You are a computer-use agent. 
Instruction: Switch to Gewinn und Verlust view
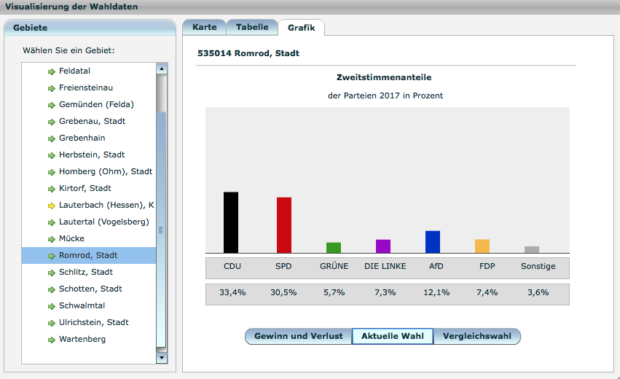[x=299, y=336]
